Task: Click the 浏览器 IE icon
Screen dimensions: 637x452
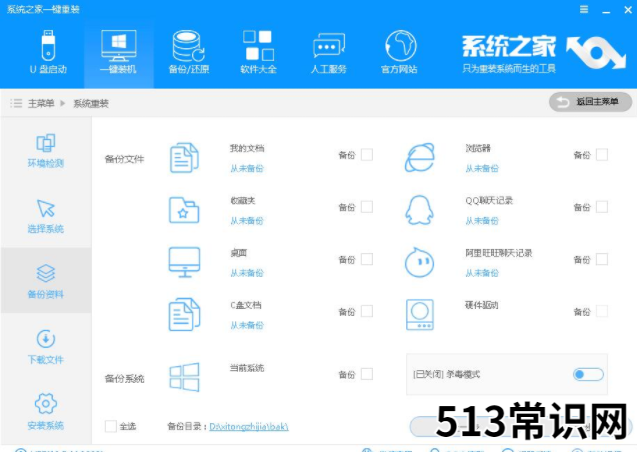Action: 420,158
